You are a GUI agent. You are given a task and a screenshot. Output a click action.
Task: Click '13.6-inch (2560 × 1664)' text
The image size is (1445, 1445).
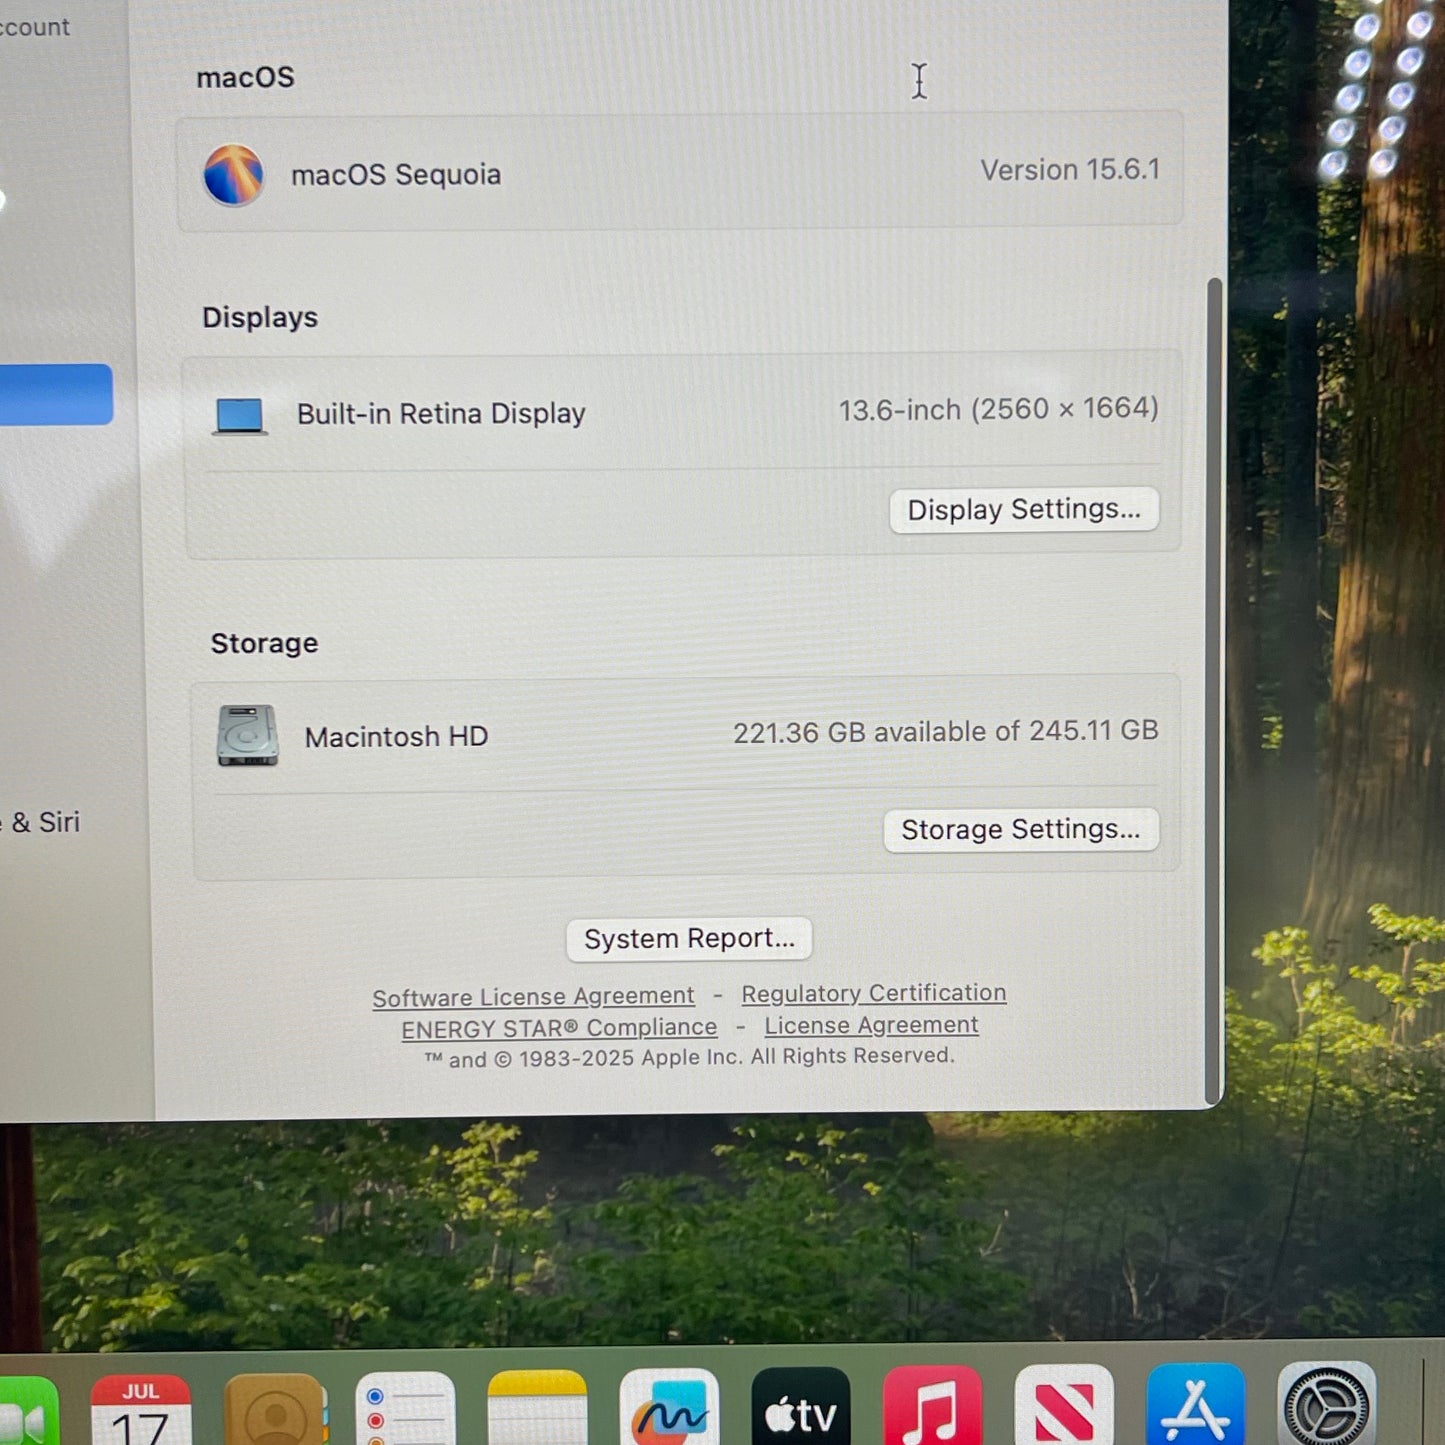(998, 409)
